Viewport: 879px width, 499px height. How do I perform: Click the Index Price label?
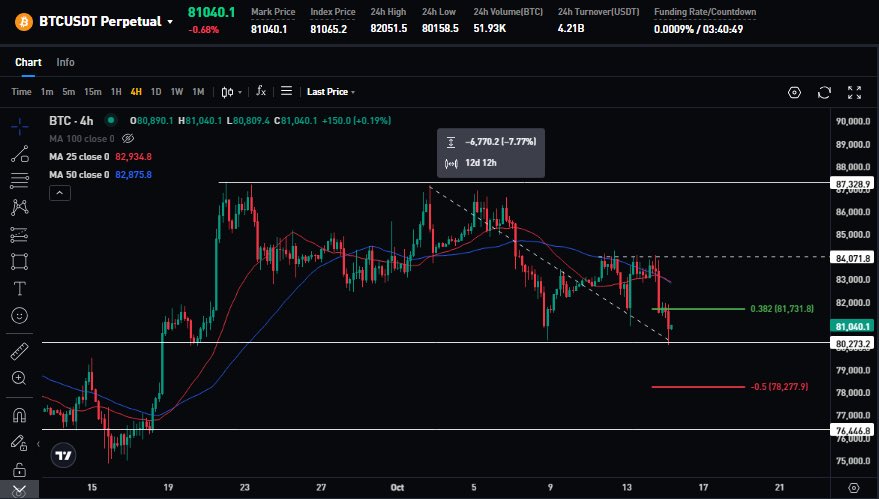[333, 12]
